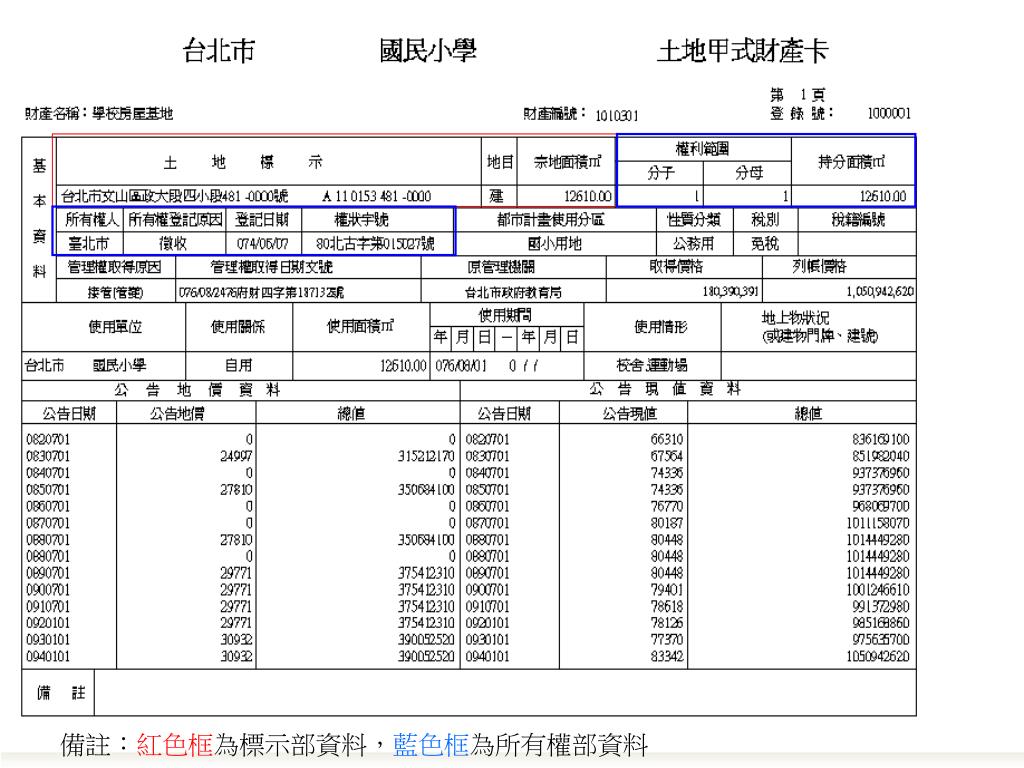The image size is (1024, 768).
Task: Select the certificate number 80北古字第015027號
Action: 375,244
